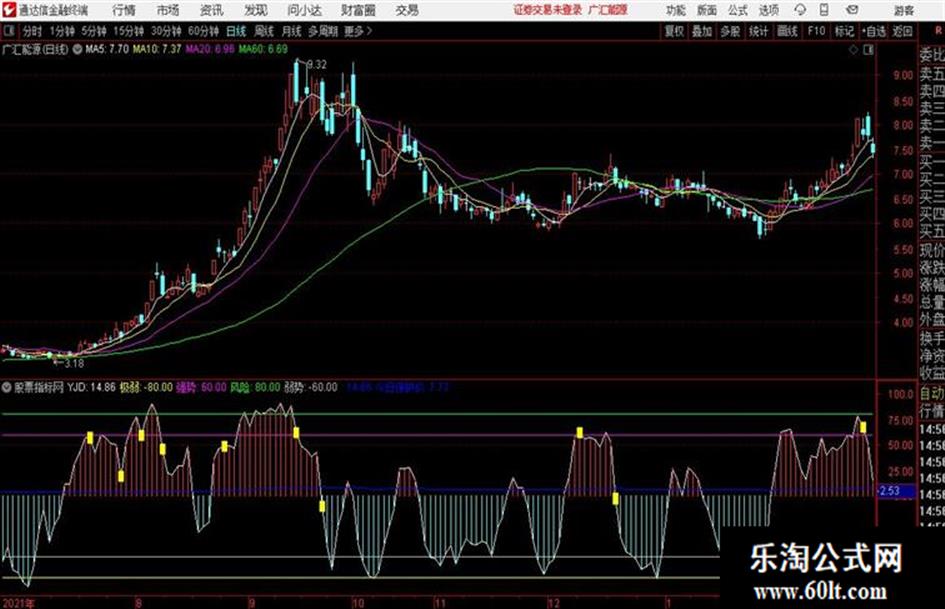Click the MA20: 6.98 value label
Image resolution: width=945 pixels, height=609 pixels.
coord(210,49)
